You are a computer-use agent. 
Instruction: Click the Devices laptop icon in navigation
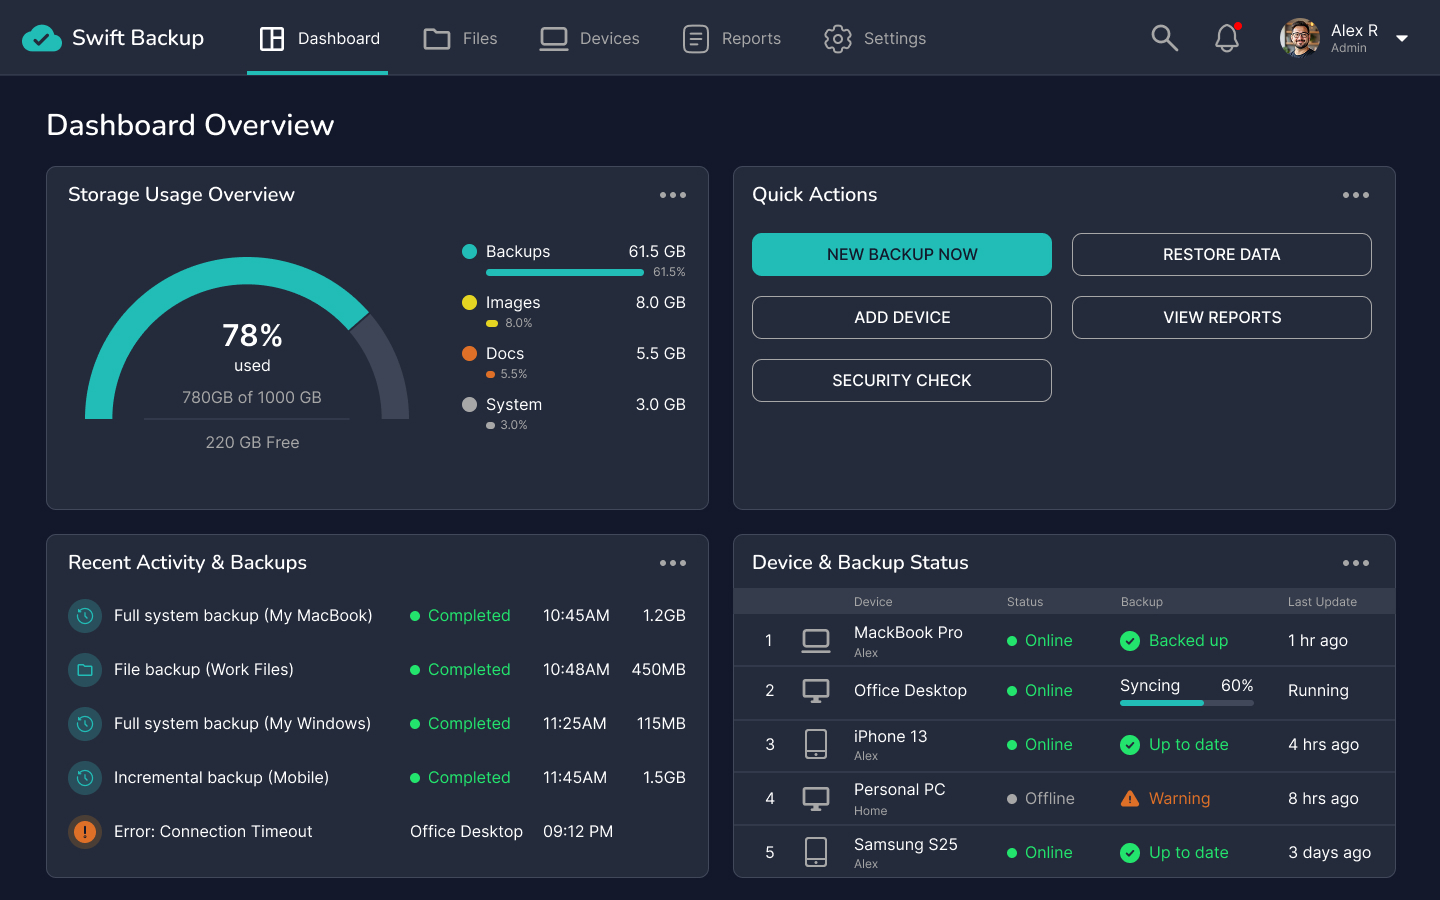(554, 39)
